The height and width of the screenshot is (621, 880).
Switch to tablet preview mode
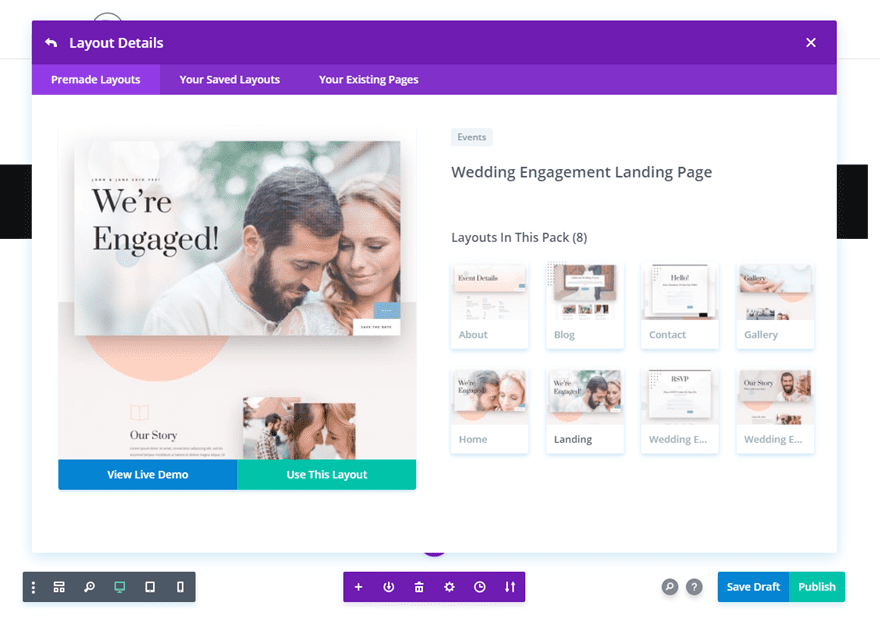(149, 587)
